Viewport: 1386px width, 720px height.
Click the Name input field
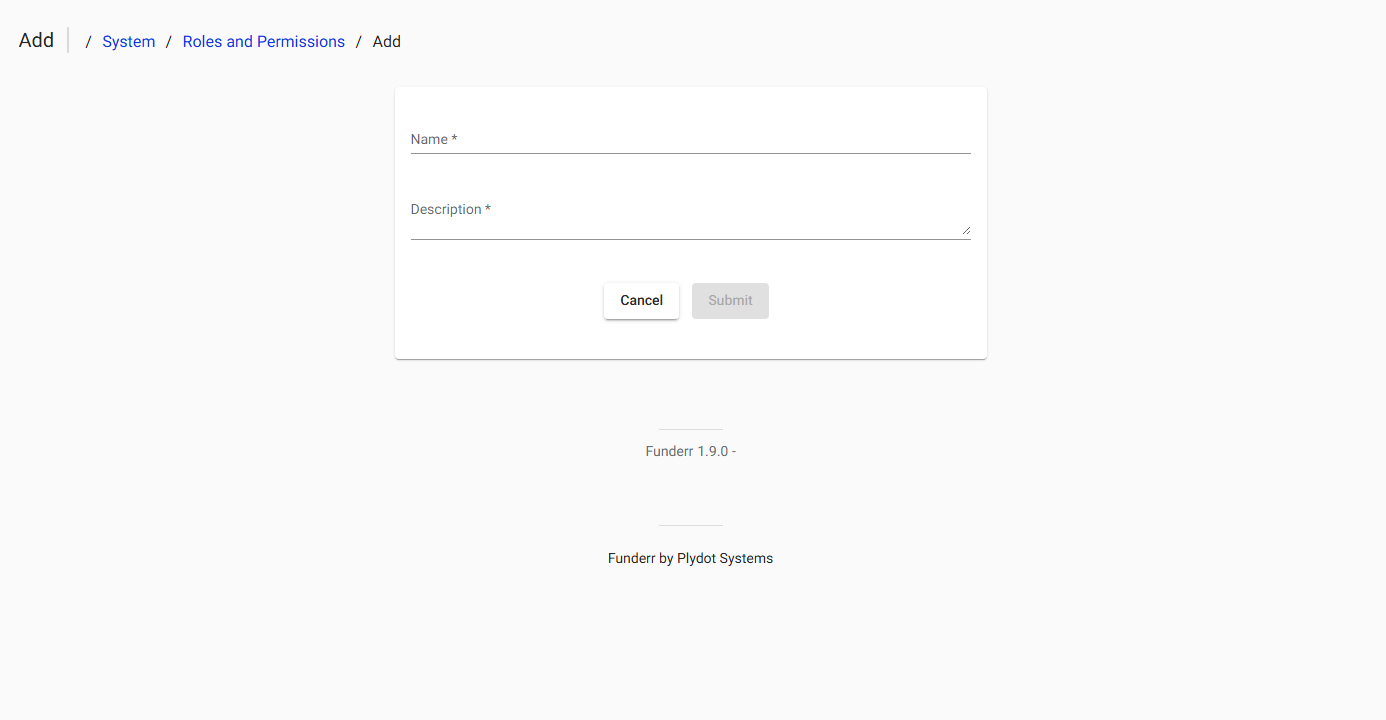pos(690,139)
